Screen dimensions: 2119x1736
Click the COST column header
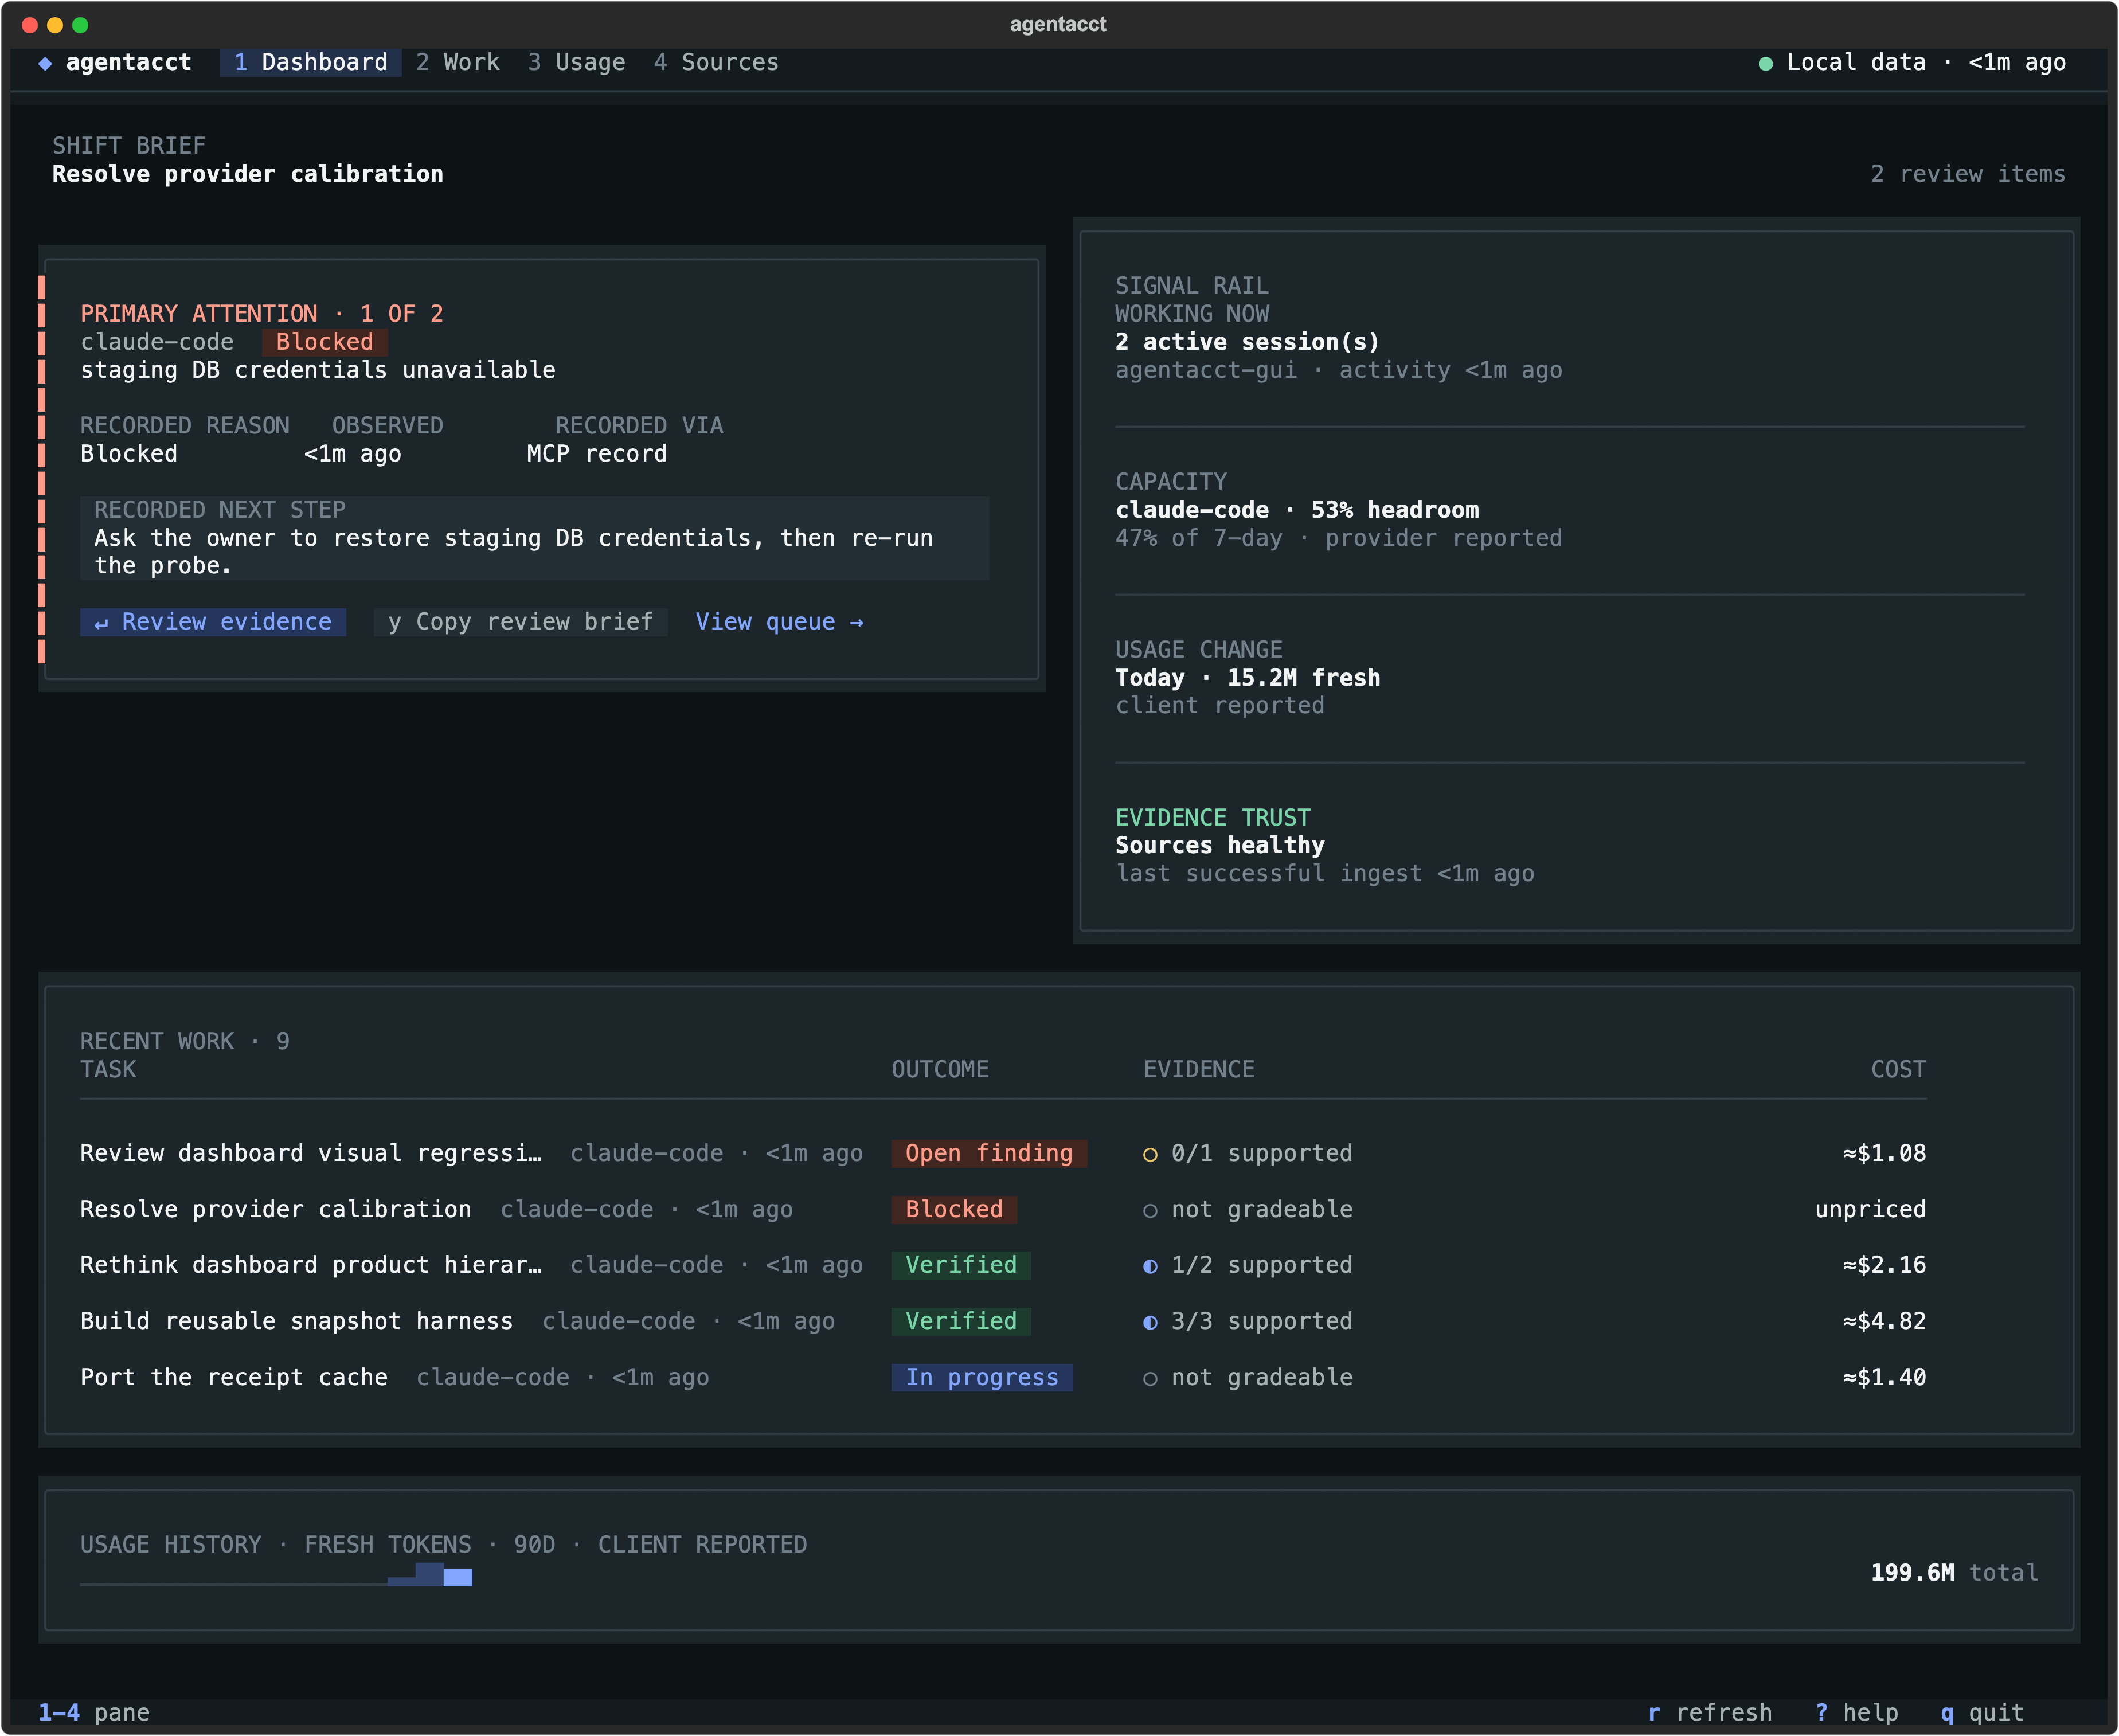(1898, 1069)
